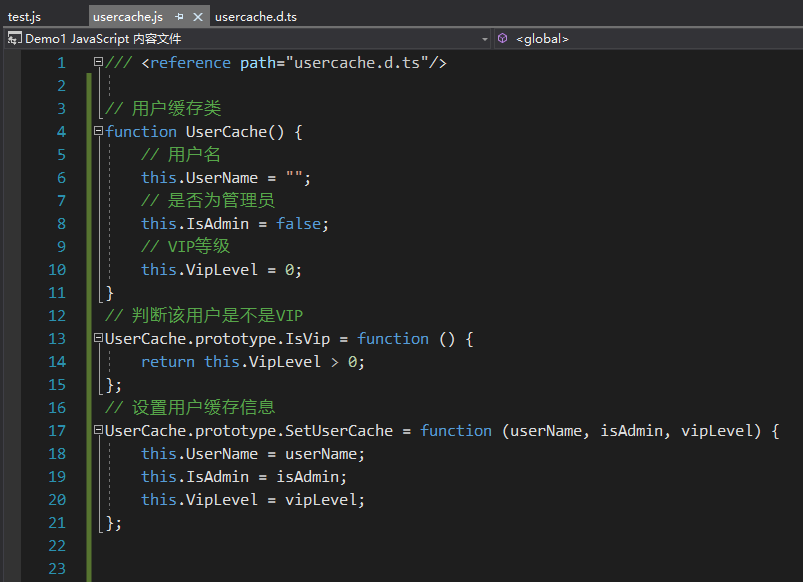This screenshot has width=803, height=582.
Task: Toggle pin on usercache.js tab
Action: pos(179,17)
